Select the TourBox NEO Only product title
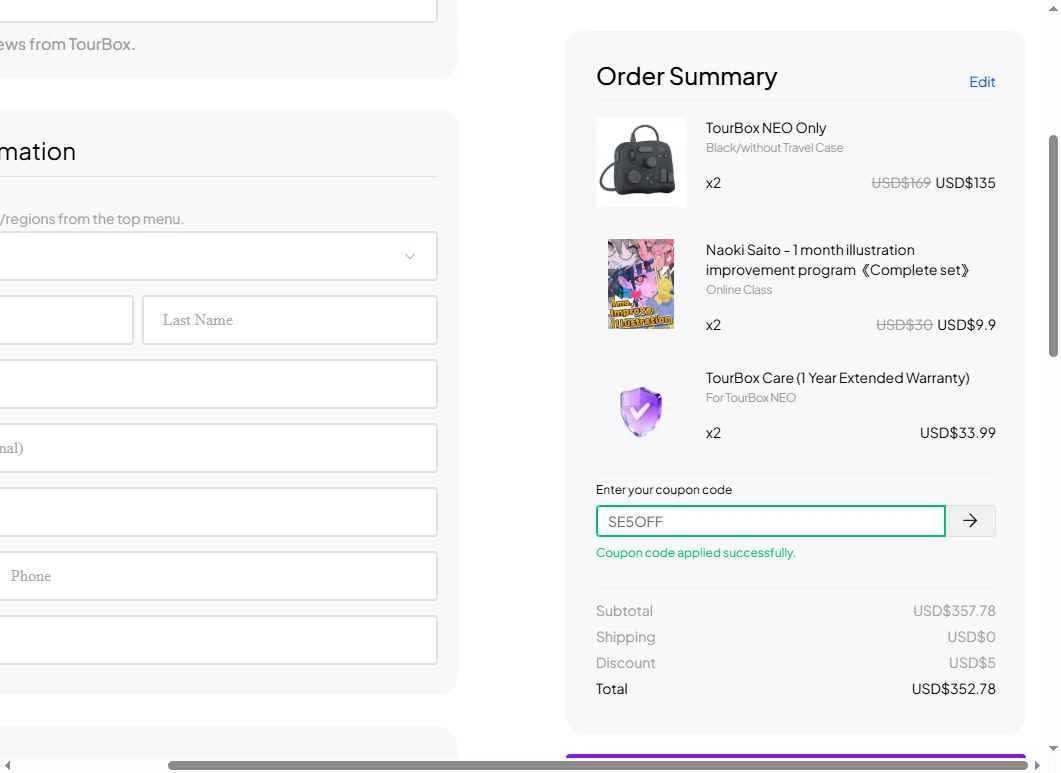Viewport: 1061px width, 773px height. [x=765, y=128]
